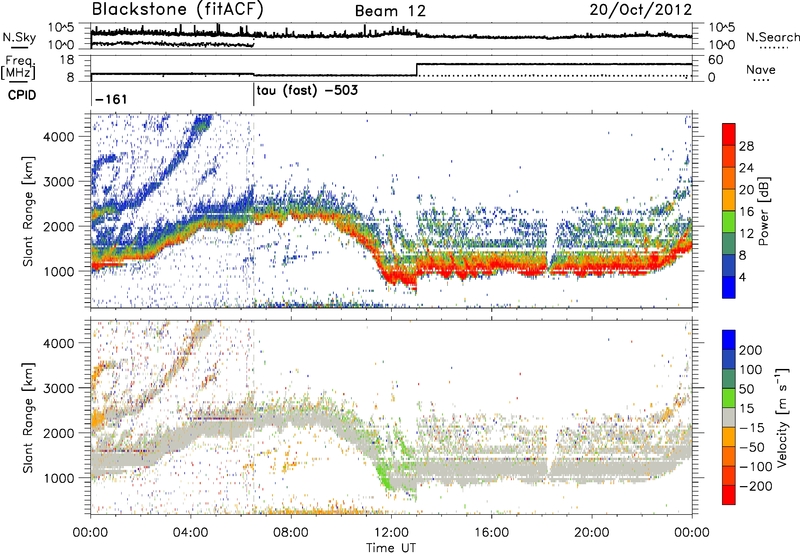Viewport: 800px width, 554px height.
Task: Click the velocity colorbar gray segment
Action: point(729,418)
